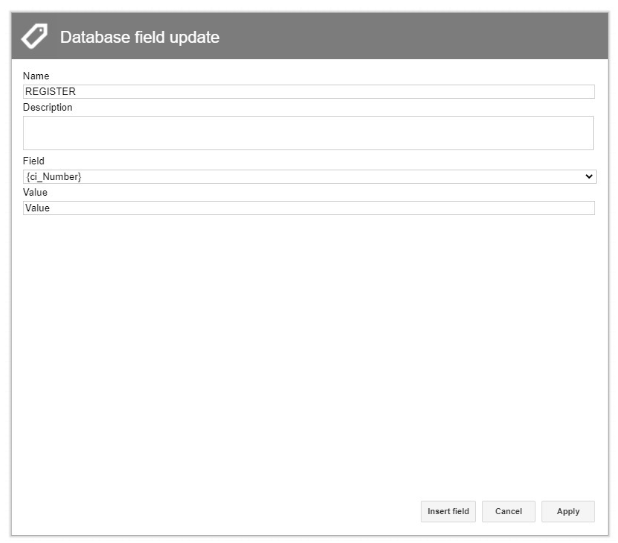Click the {ci_Number} text in the Field selector
The height and width of the screenshot is (543, 618).
(x=54, y=177)
